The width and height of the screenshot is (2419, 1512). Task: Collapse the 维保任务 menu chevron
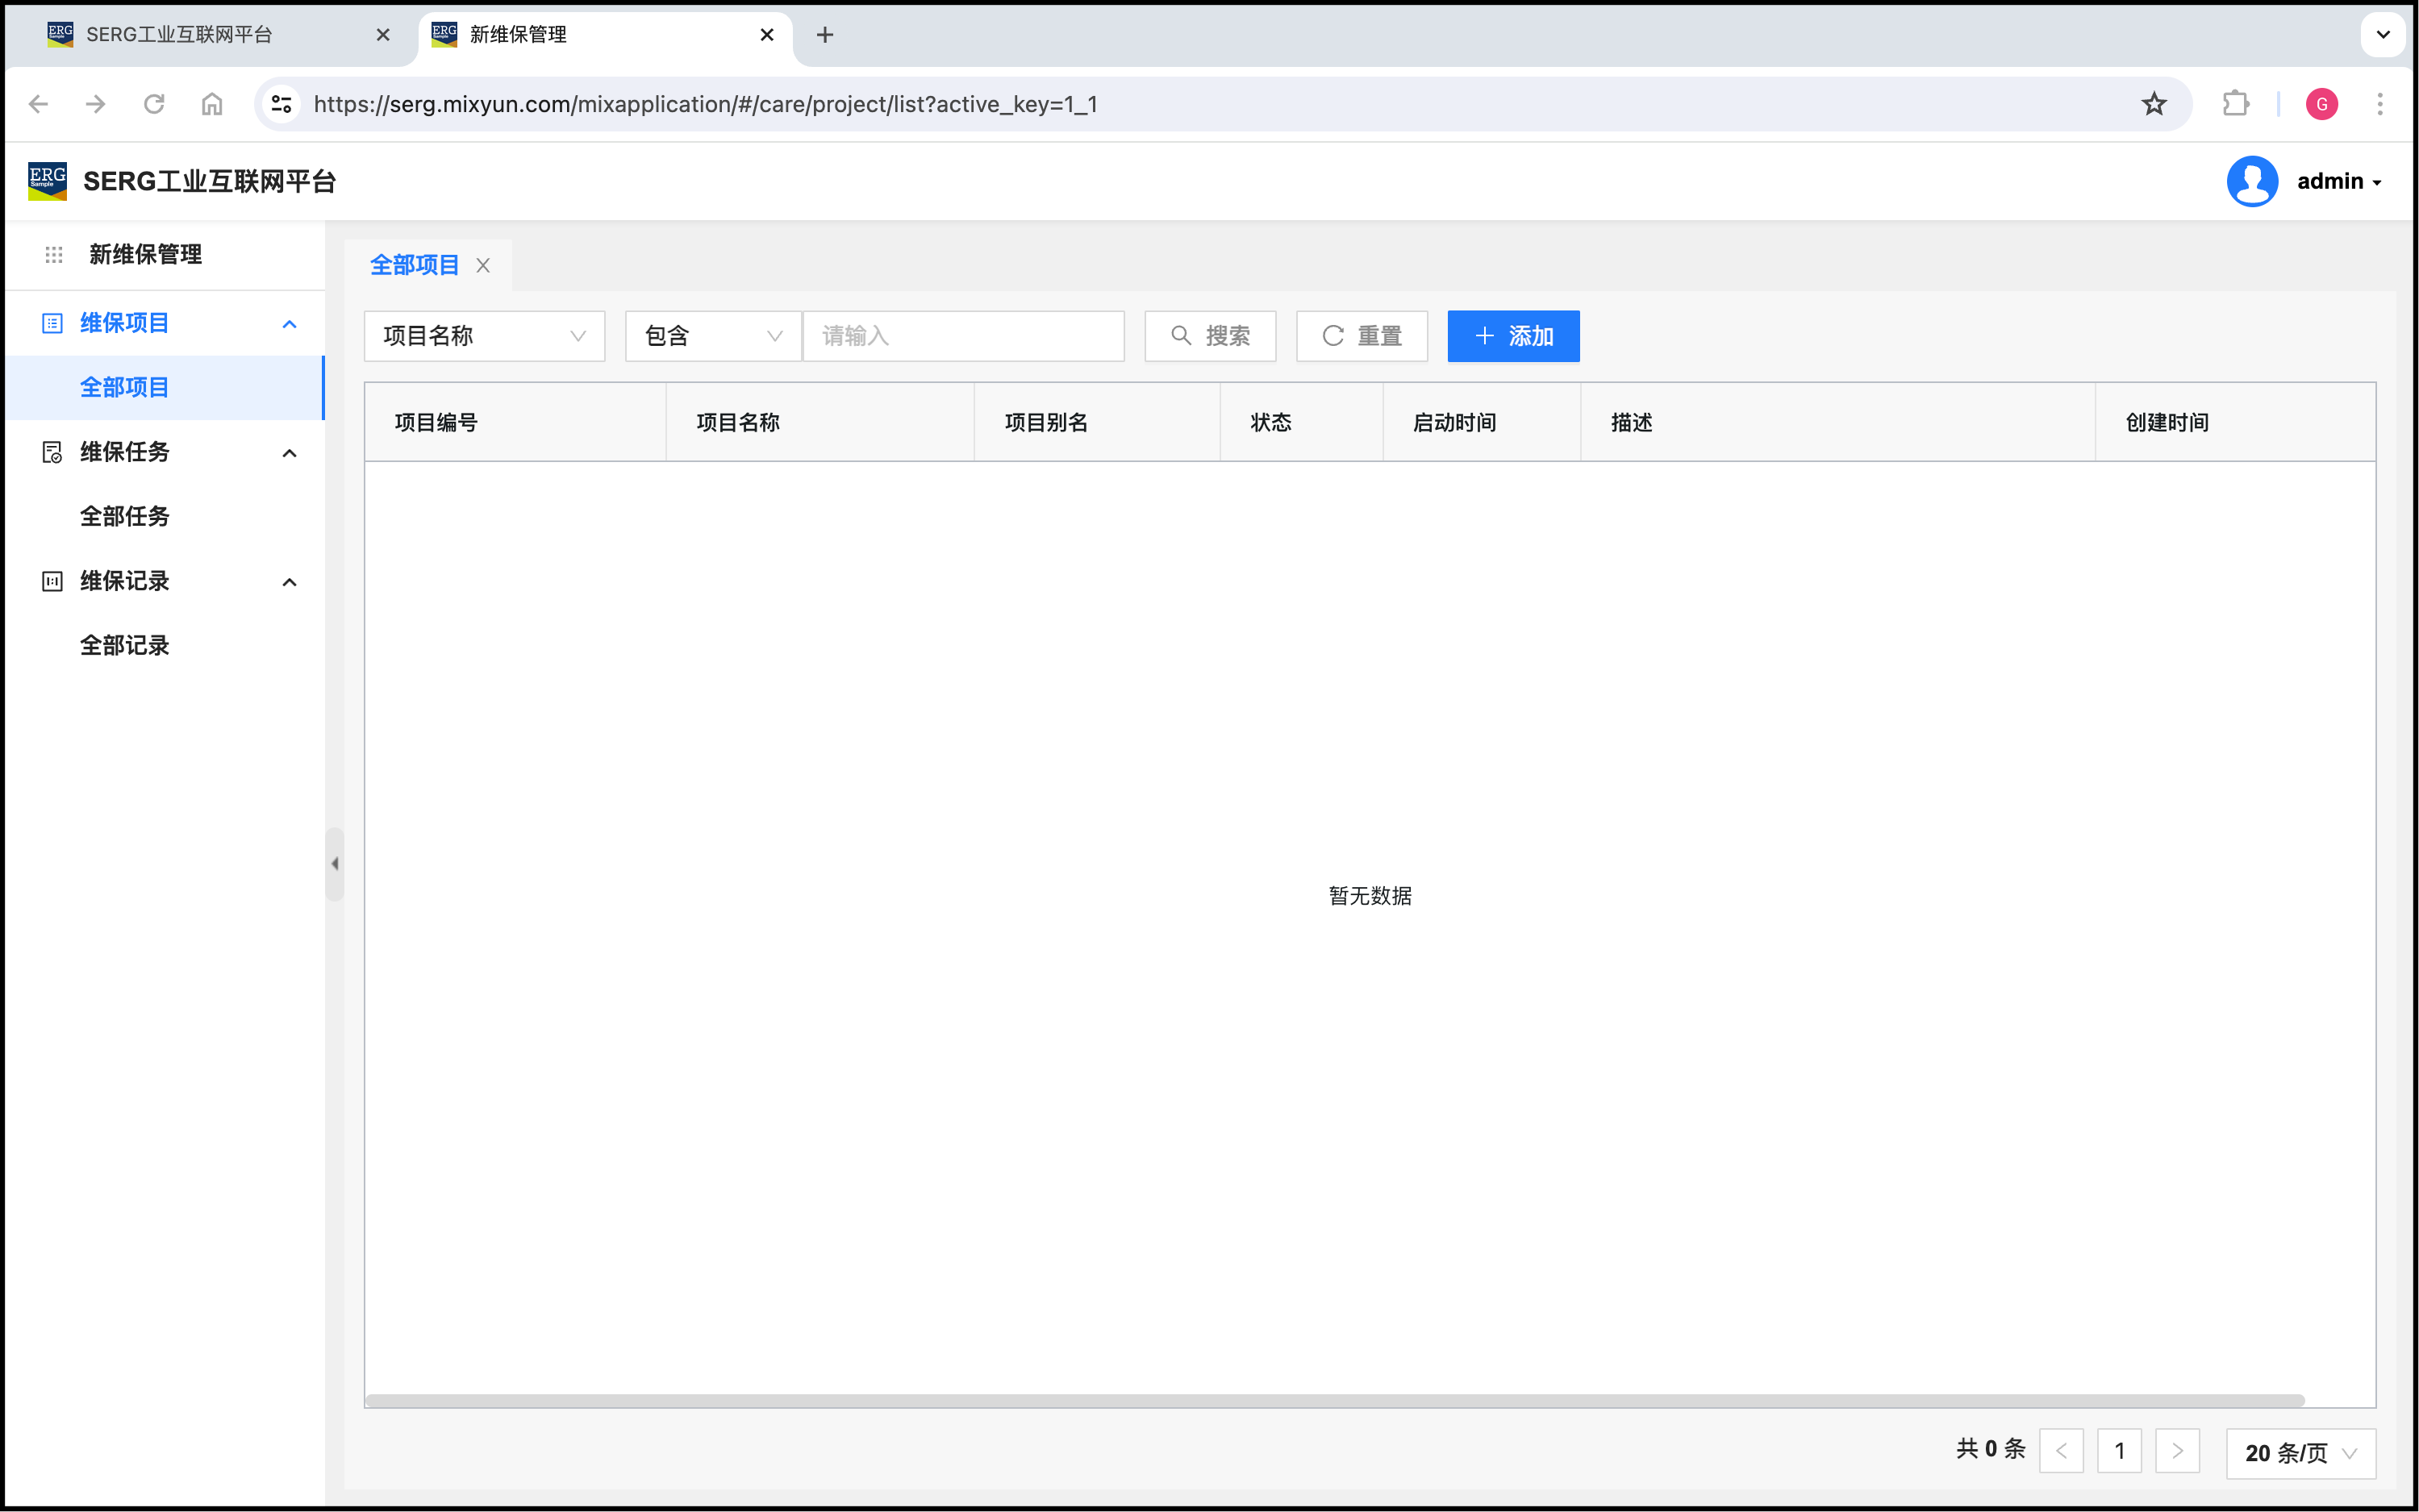[290, 453]
